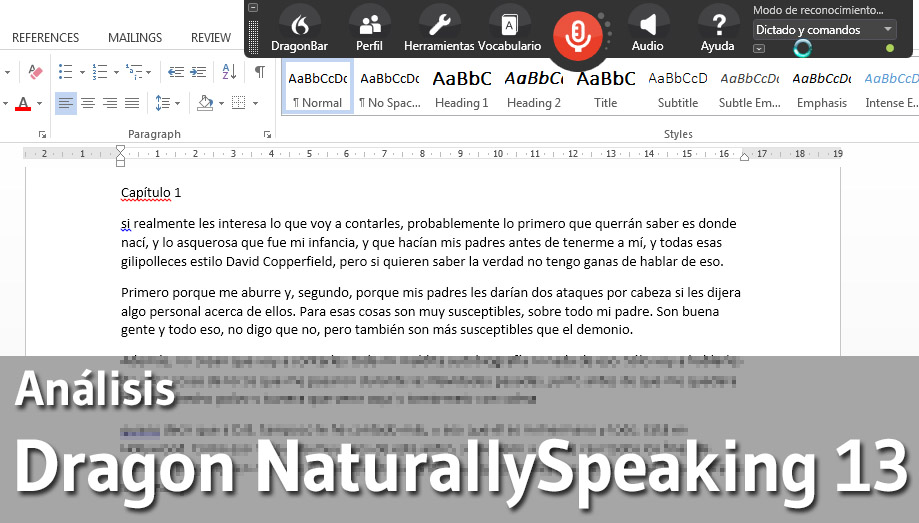Open the Perfil menu in DragonBar
This screenshot has width=919, height=523.
click(369, 30)
